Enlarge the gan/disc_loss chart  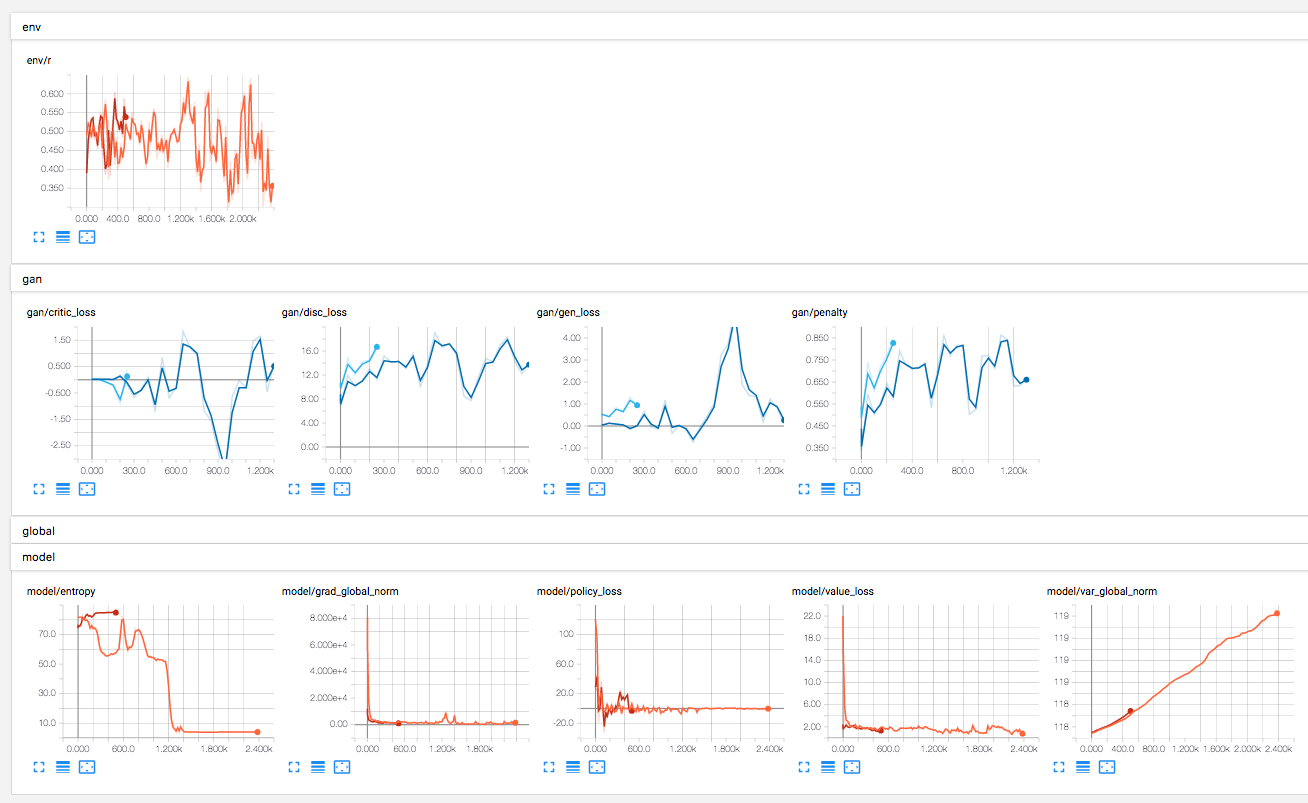pyautogui.click(x=294, y=489)
